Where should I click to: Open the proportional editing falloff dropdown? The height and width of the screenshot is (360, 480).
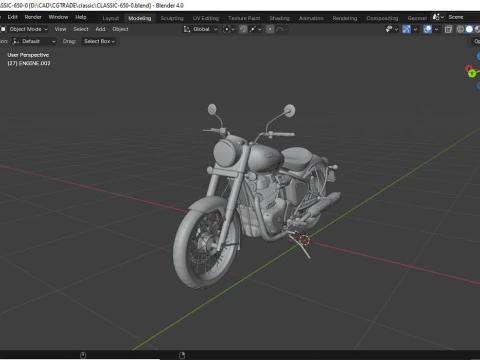[x=282, y=29]
